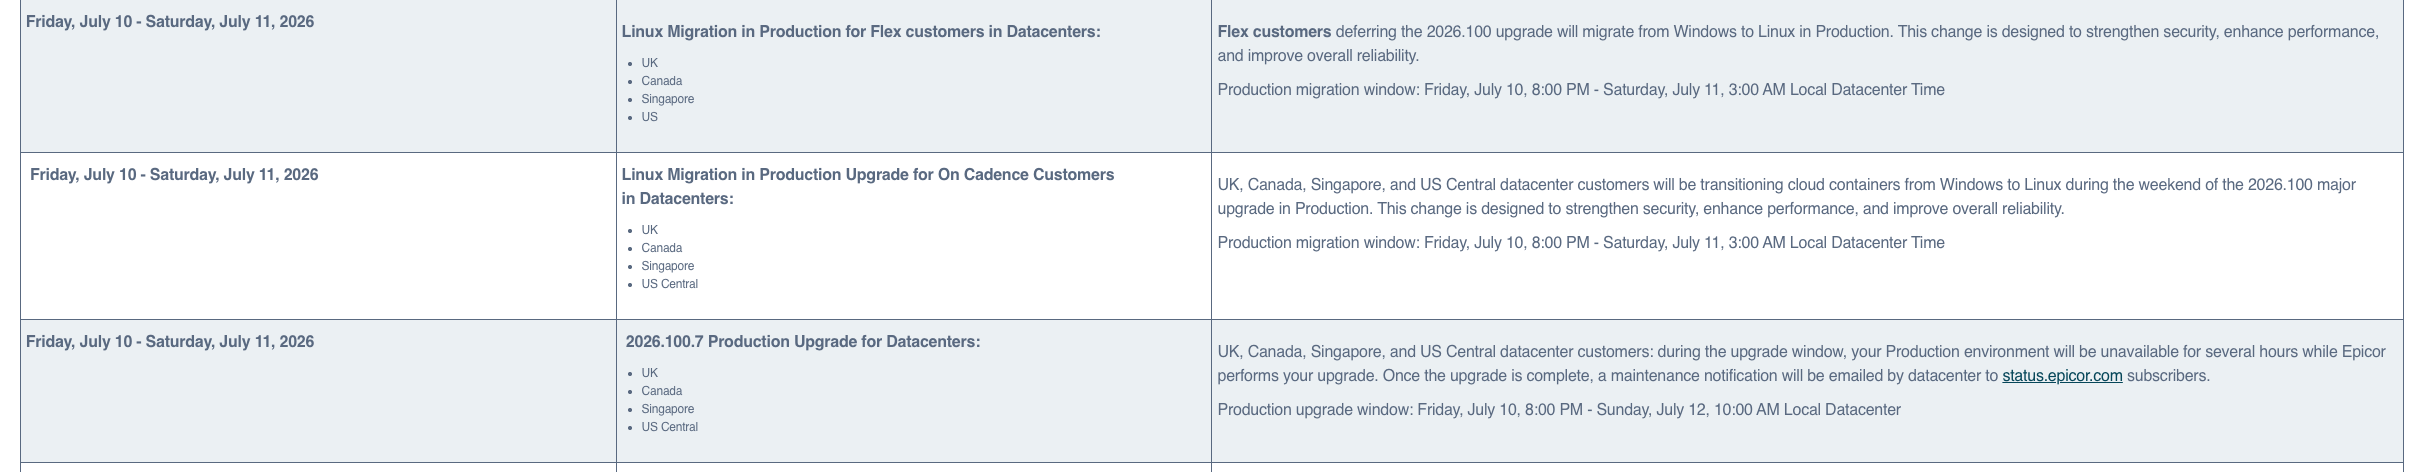Image resolution: width=2422 pixels, height=472 pixels.
Task: Click "Canada" under the On Cadence heading
Action: tap(661, 248)
